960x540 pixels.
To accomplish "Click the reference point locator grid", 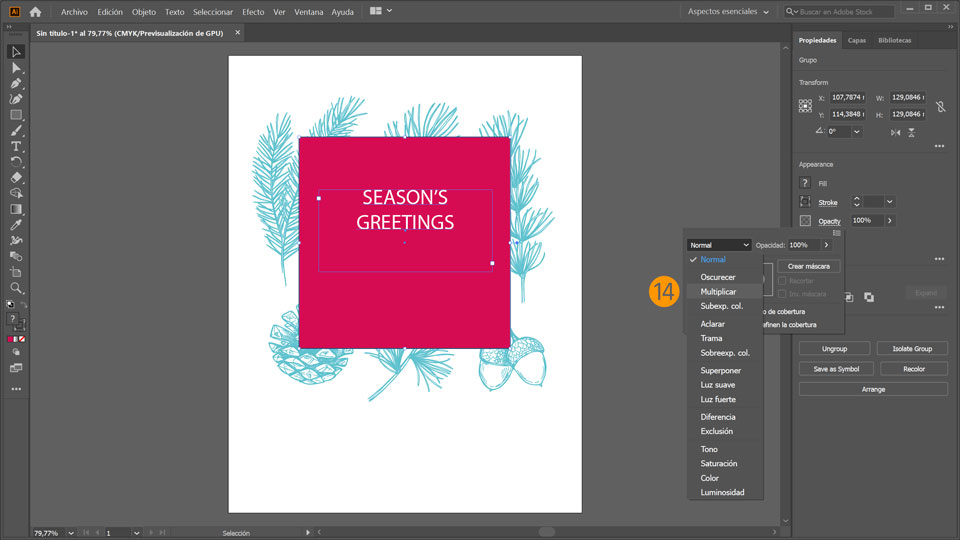I will click(805, 105).
